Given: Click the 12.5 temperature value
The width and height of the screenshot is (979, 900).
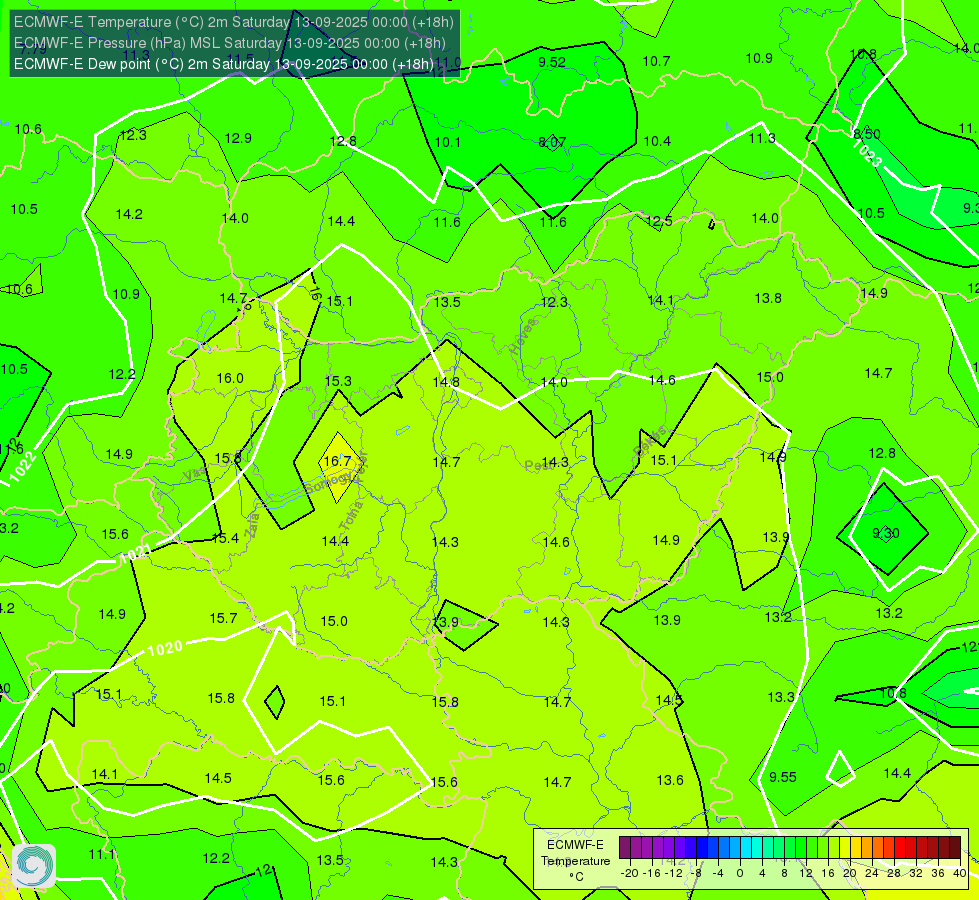Looking at the screenshot, I should (x=659, y=221).
